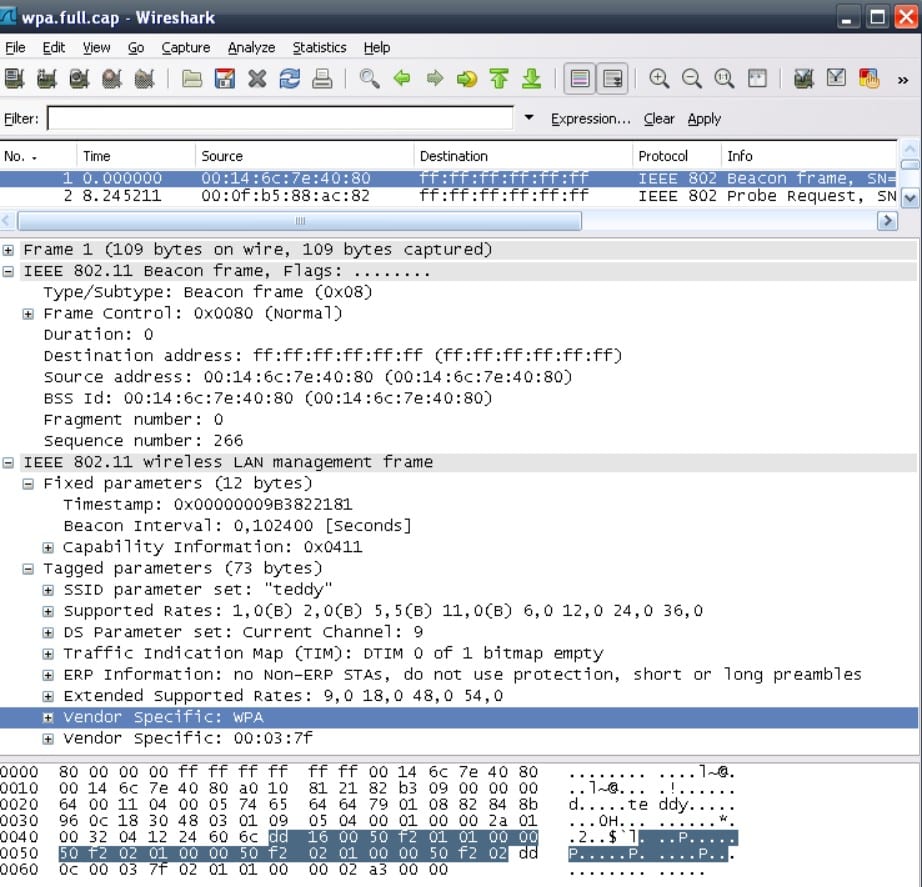Print packets printer icon
Viewport: 922px width, 887px height.
(x=322, y=78)
